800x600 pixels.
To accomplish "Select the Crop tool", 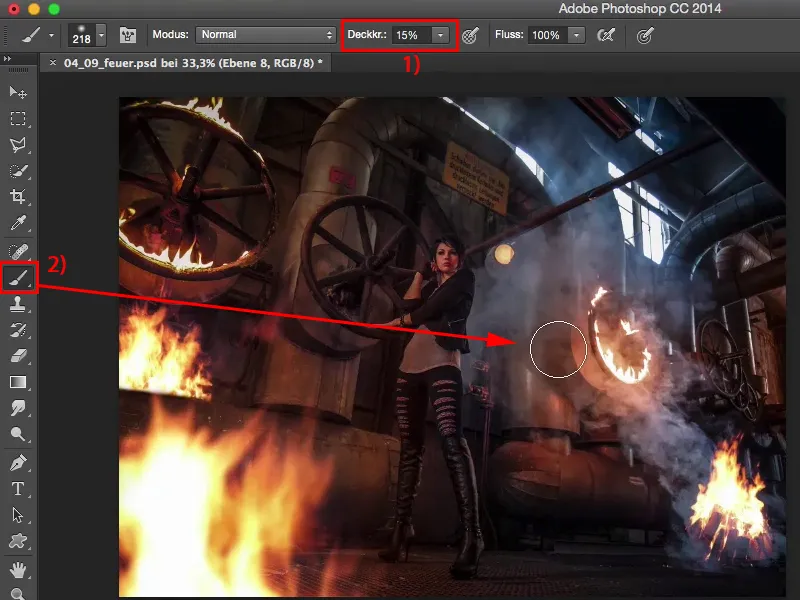I will point(18,196).
